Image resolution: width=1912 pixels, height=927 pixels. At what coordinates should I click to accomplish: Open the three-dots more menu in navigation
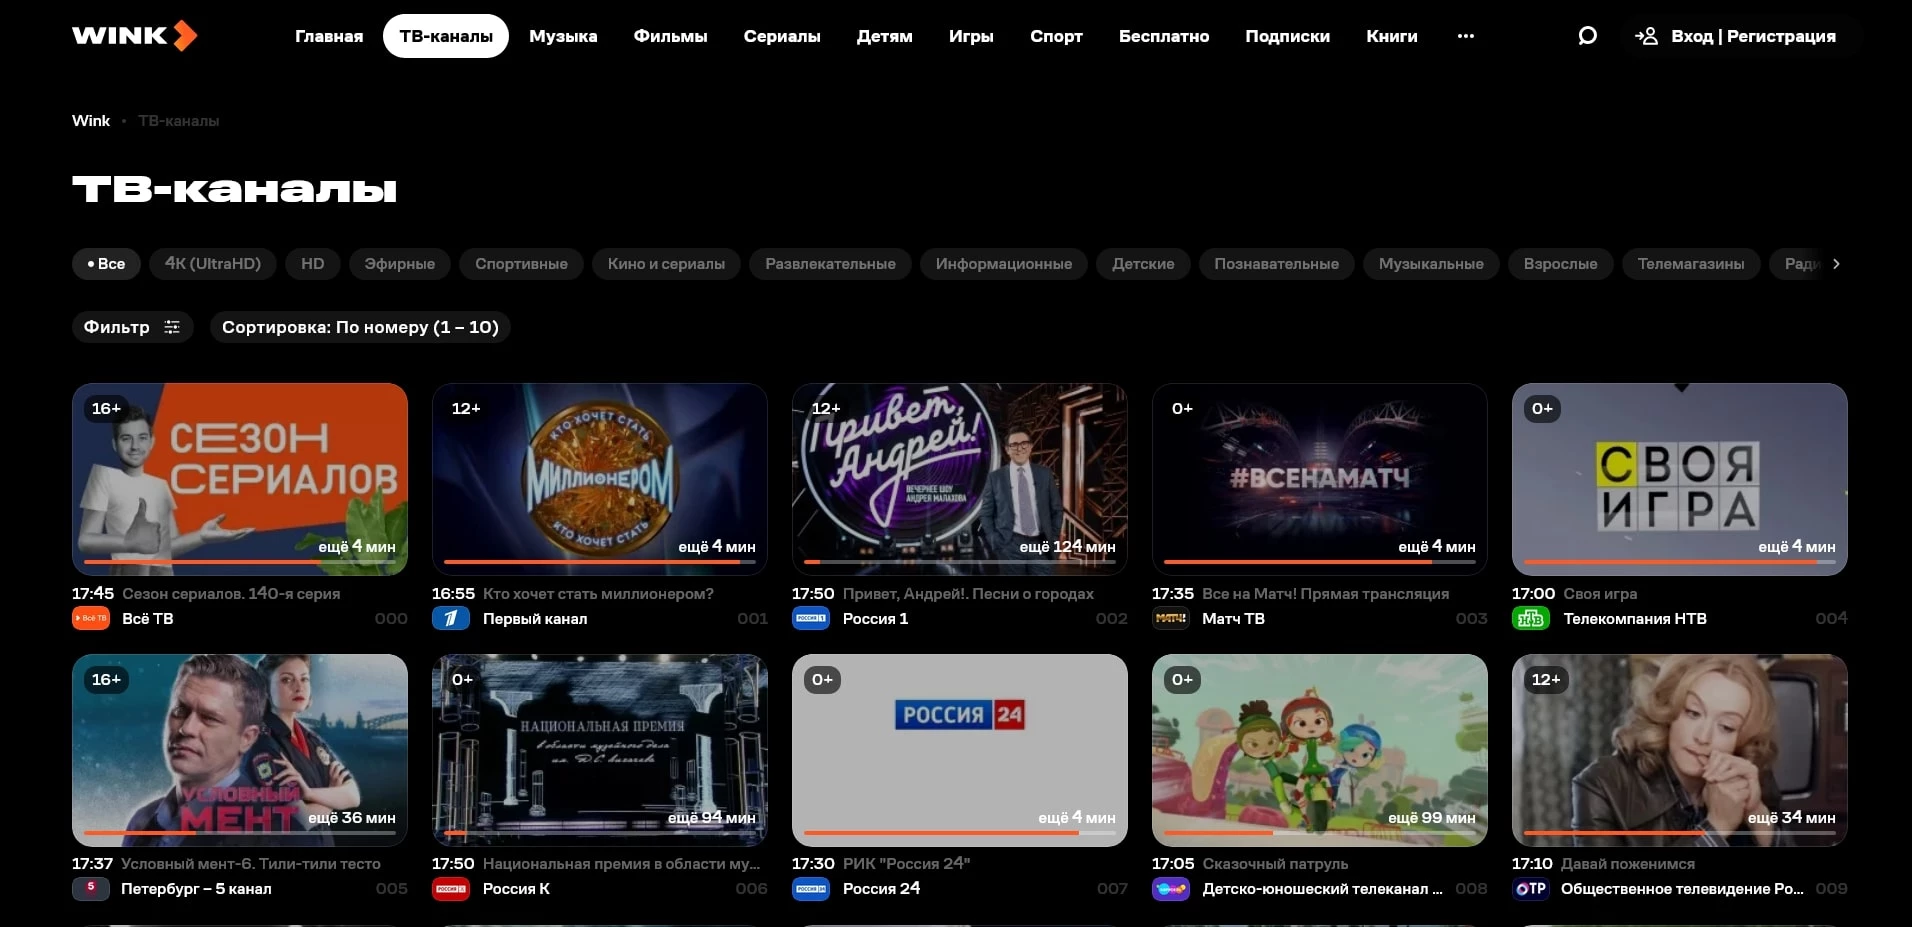coord(1465,36)
